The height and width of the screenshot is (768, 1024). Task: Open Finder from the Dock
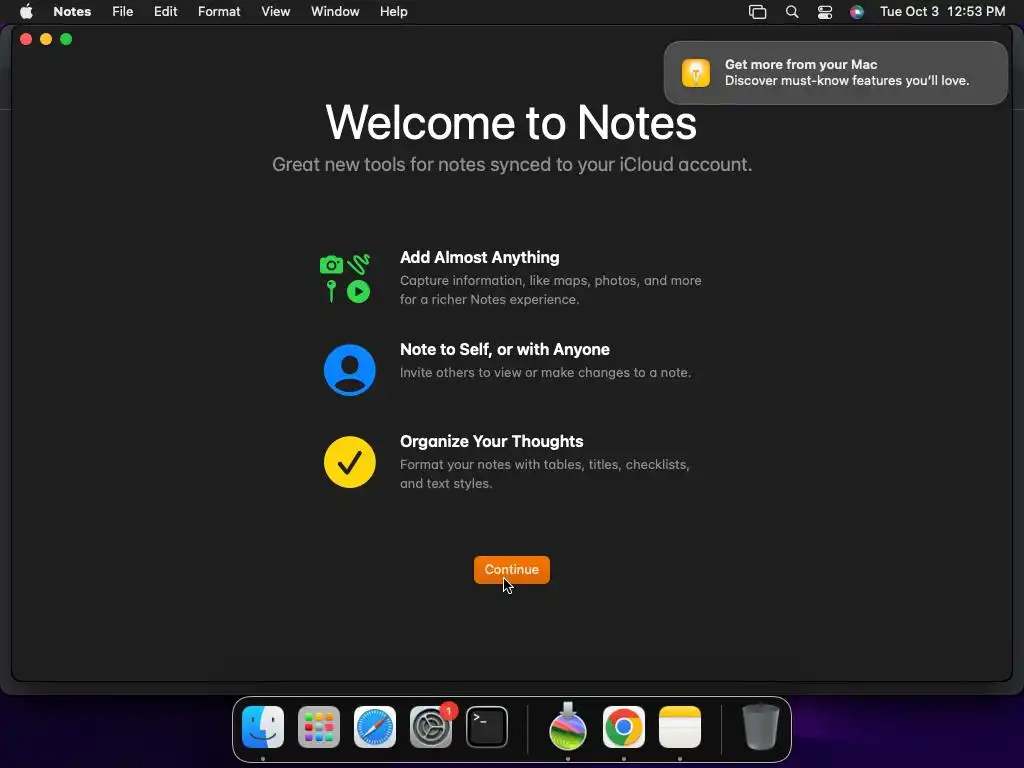coord(263,727)
